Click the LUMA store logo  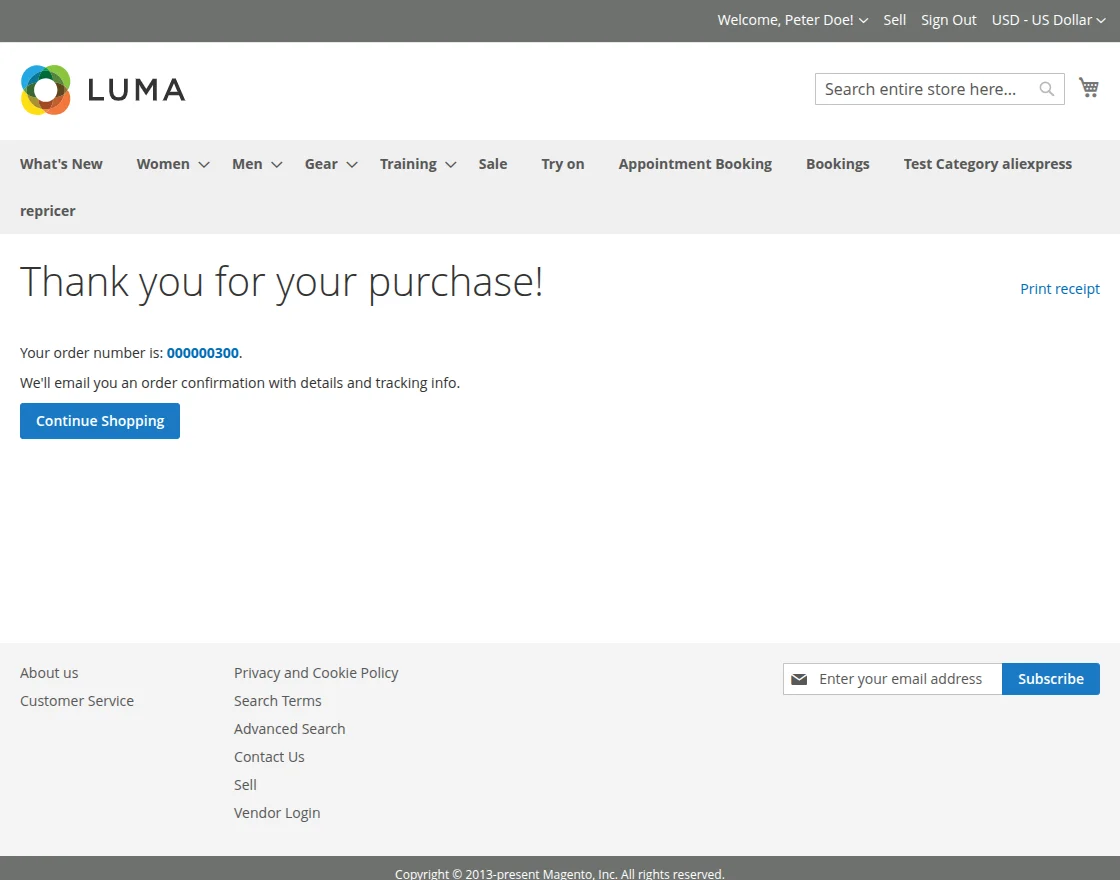(x=102, y=89)
